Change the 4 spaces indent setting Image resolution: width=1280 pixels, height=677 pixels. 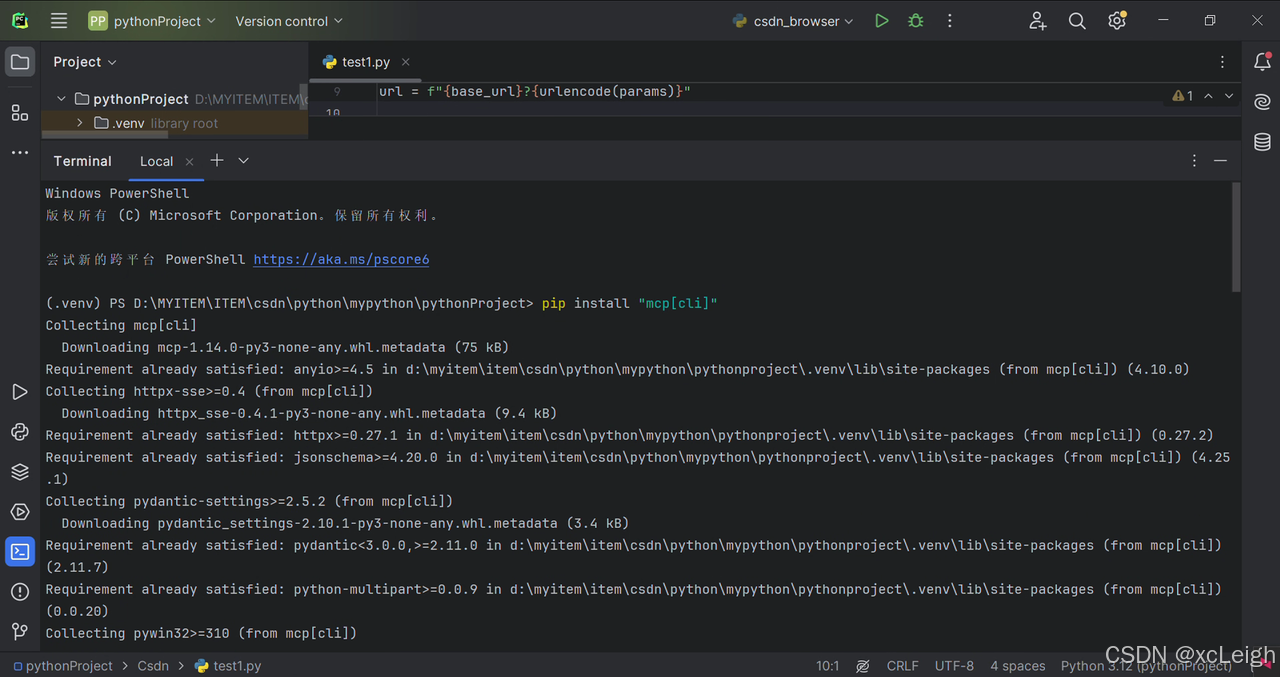pos(1017,665)
